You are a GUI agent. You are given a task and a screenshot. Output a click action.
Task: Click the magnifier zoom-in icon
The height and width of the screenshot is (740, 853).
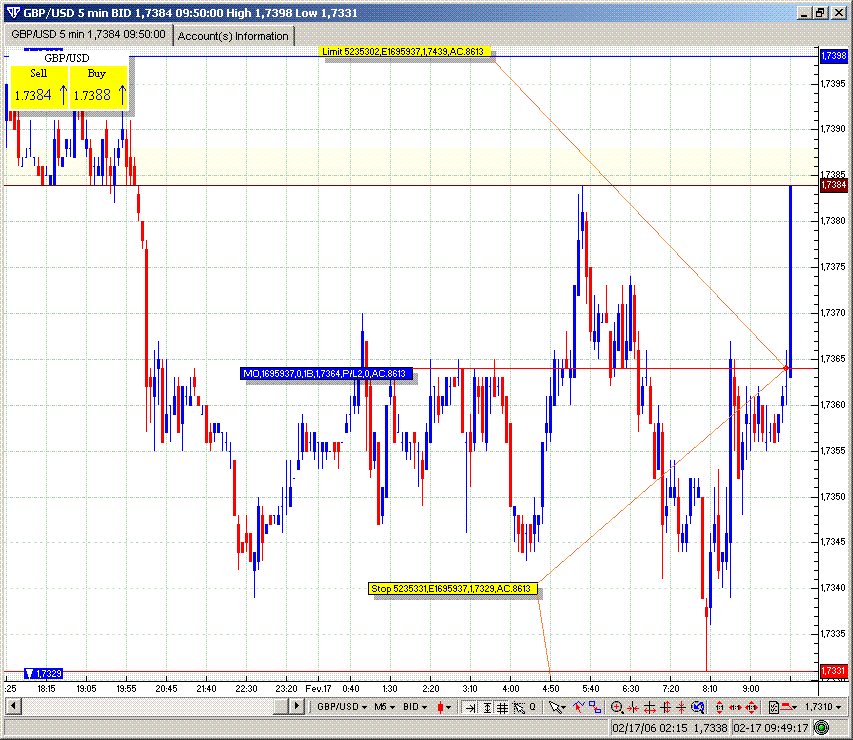coord(617,707)
